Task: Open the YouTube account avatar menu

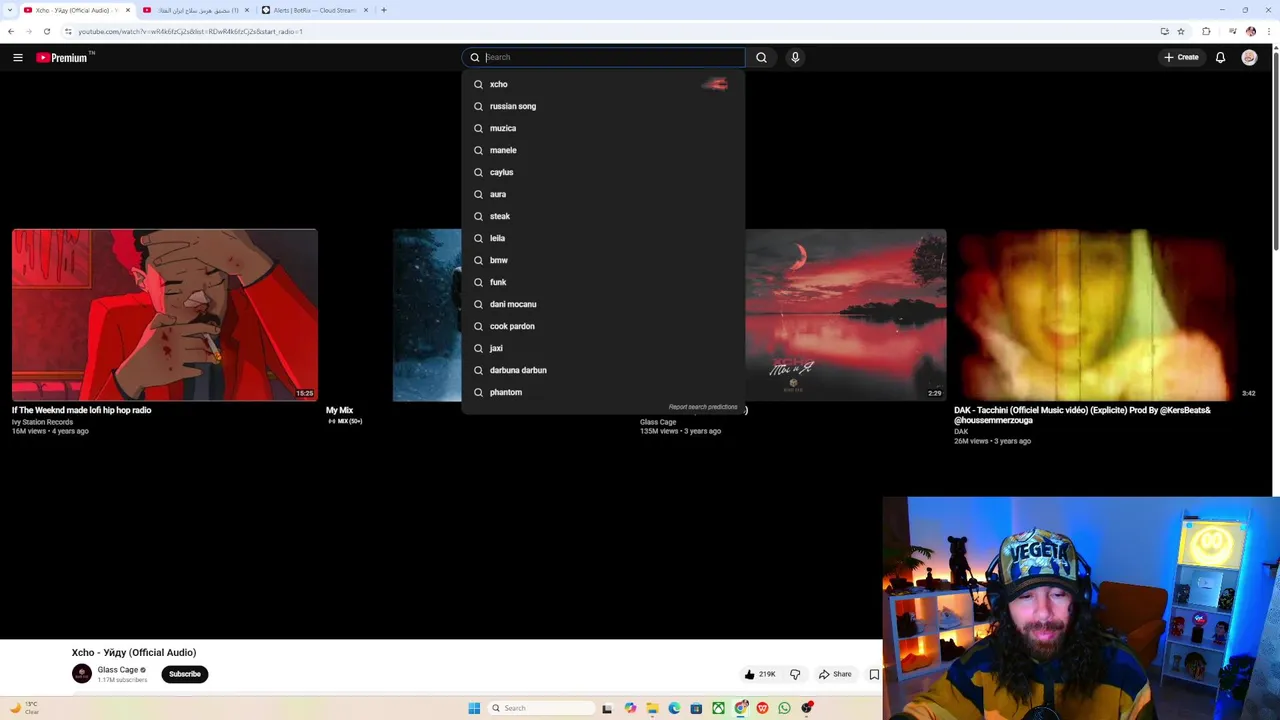Action: click(1249, 57)
